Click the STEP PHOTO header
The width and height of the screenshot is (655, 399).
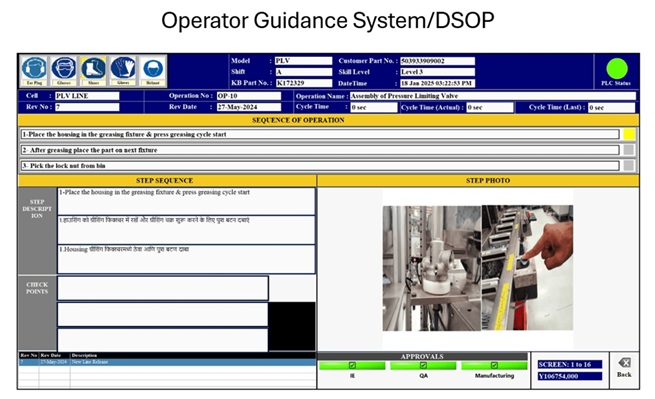click(478, 180)
